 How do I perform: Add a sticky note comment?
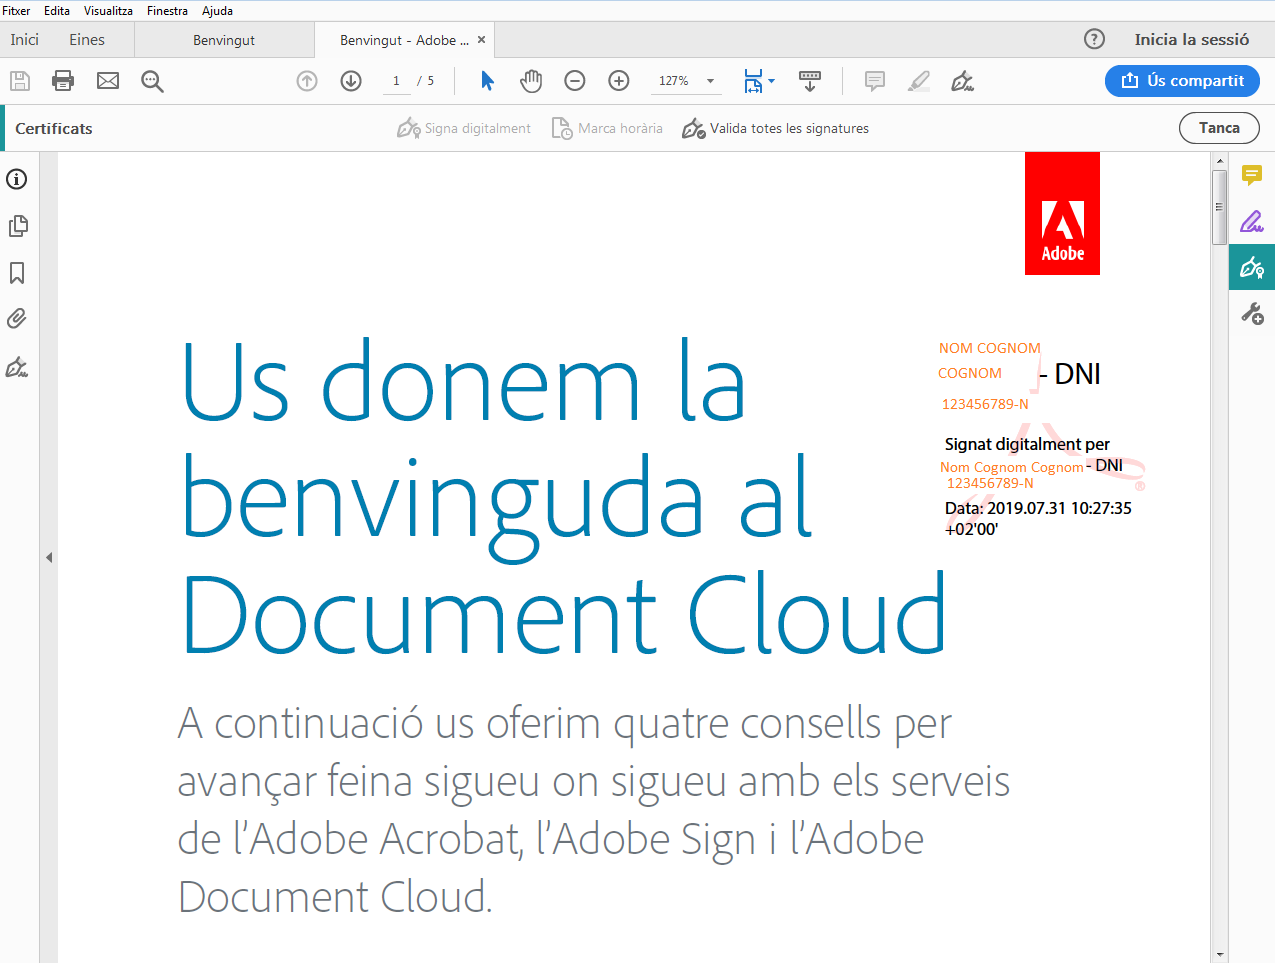click(875, 81)
